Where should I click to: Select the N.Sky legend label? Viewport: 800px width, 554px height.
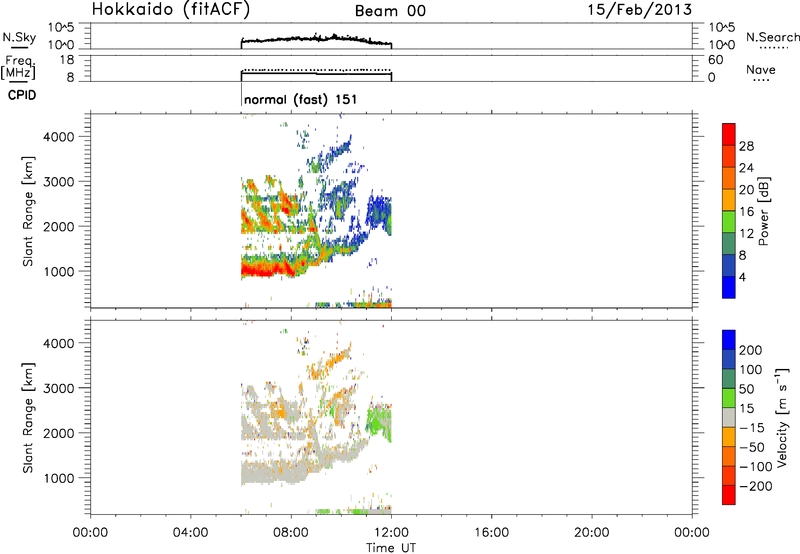click(x=19, y=37)
